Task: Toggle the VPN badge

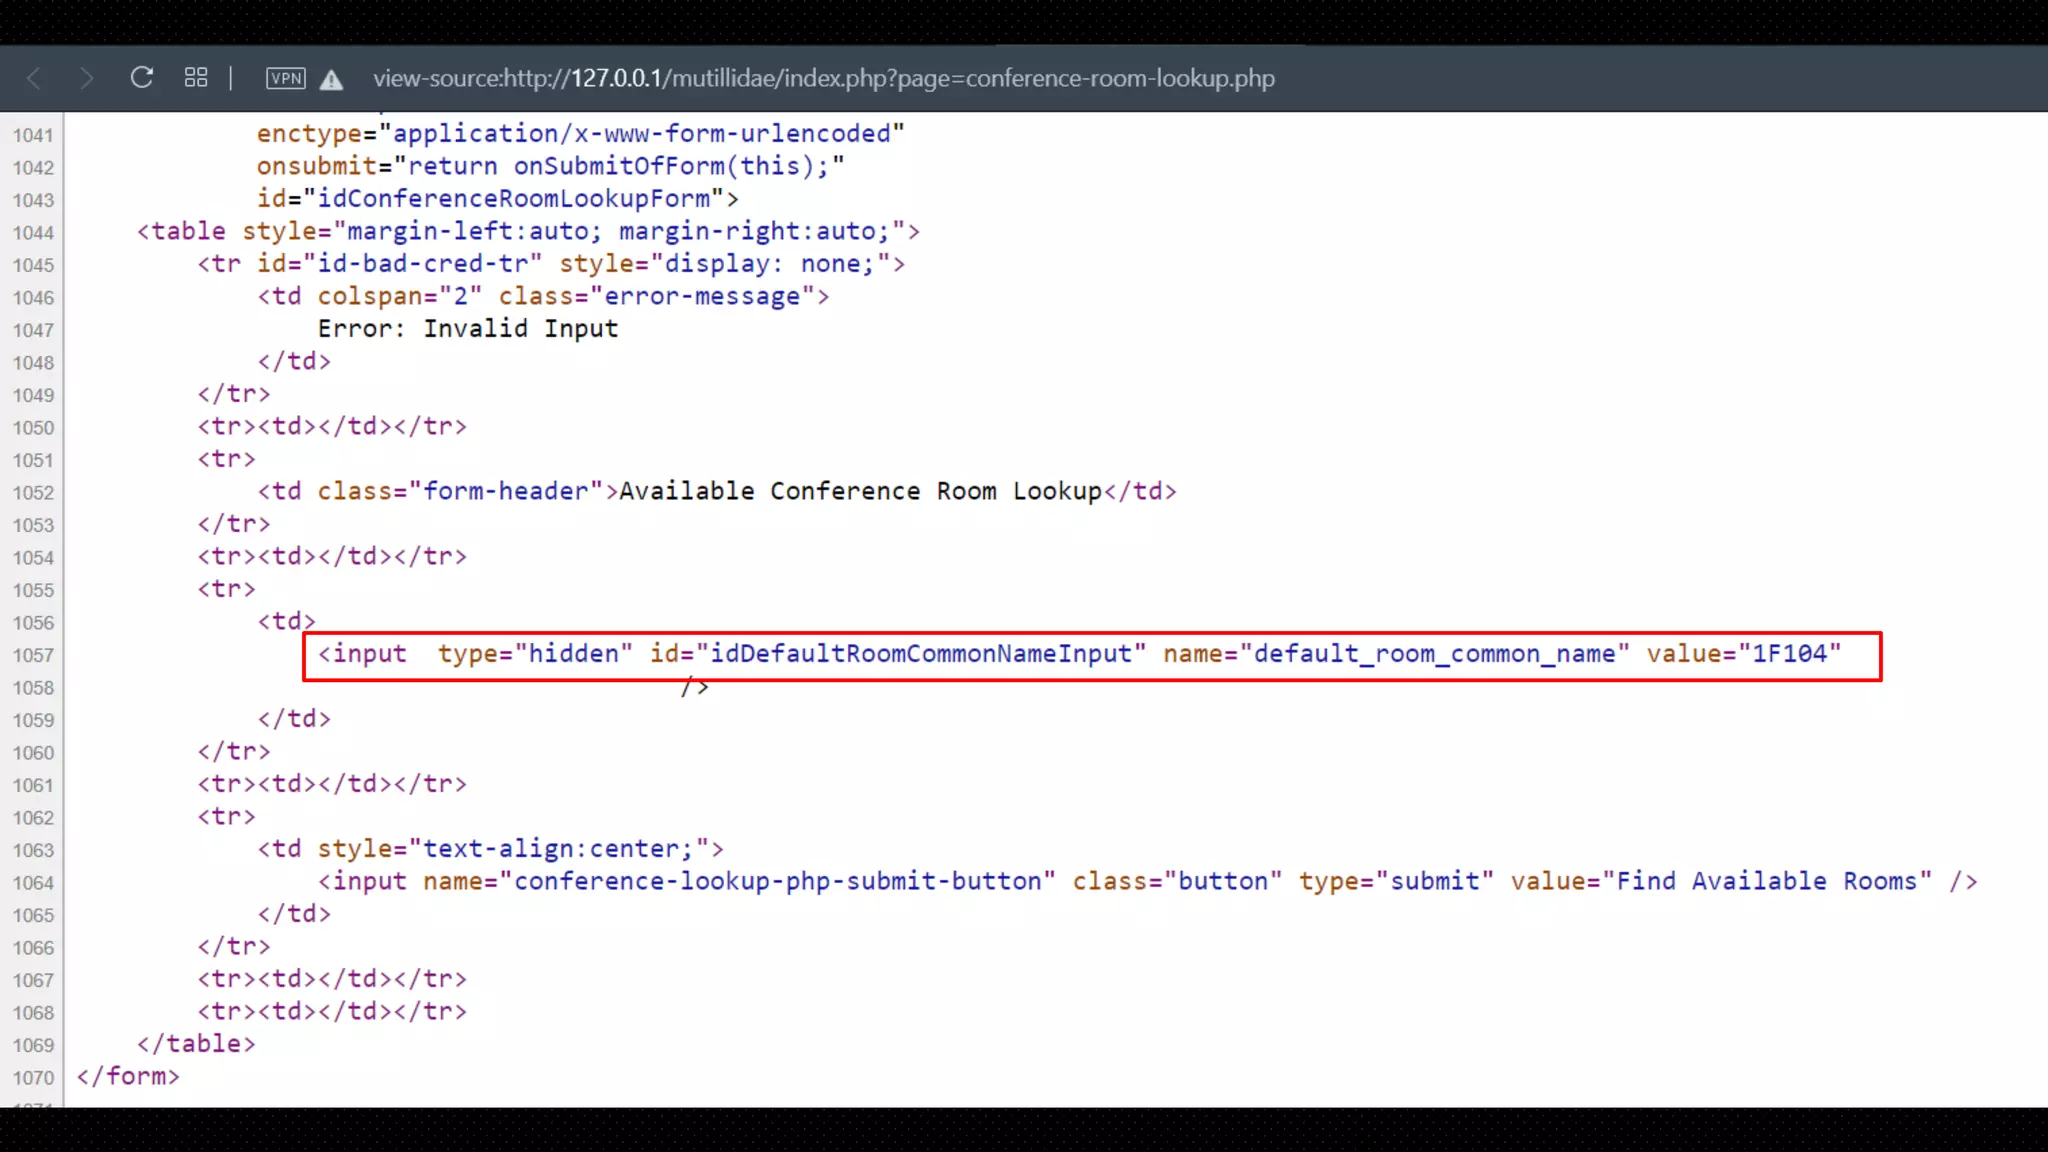Action: pos(285,78)
